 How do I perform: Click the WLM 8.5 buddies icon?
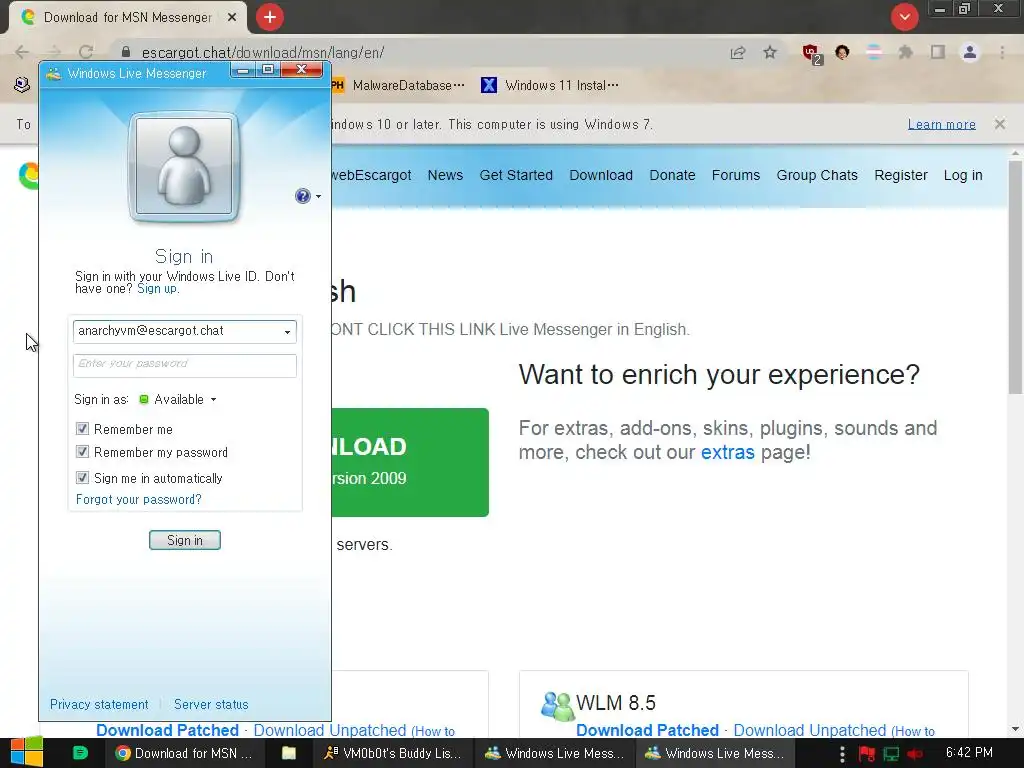point(557,706)
